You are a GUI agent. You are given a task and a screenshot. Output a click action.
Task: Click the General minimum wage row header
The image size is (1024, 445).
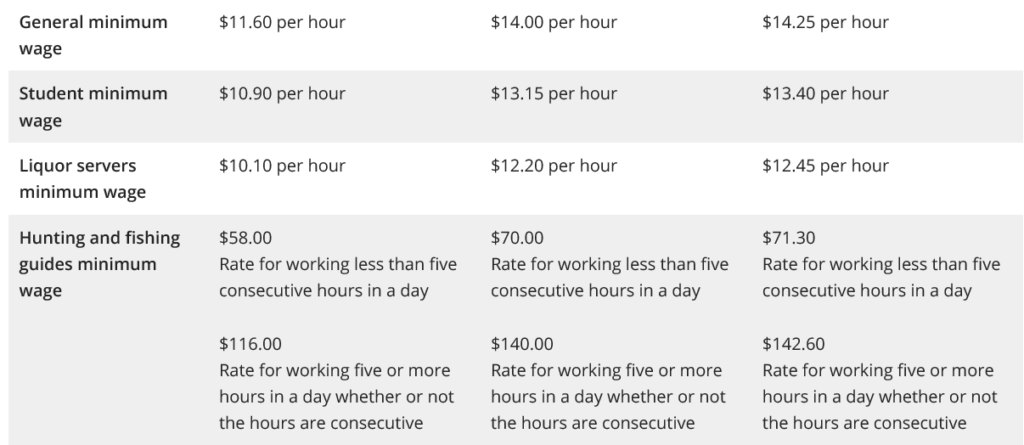93,35
